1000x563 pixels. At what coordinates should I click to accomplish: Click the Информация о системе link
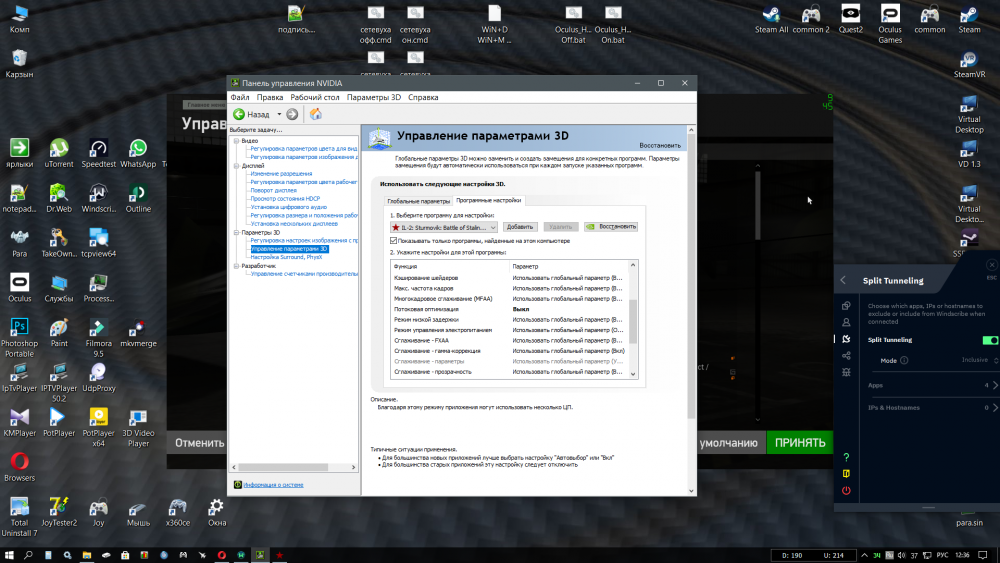[x=272, y=485]
